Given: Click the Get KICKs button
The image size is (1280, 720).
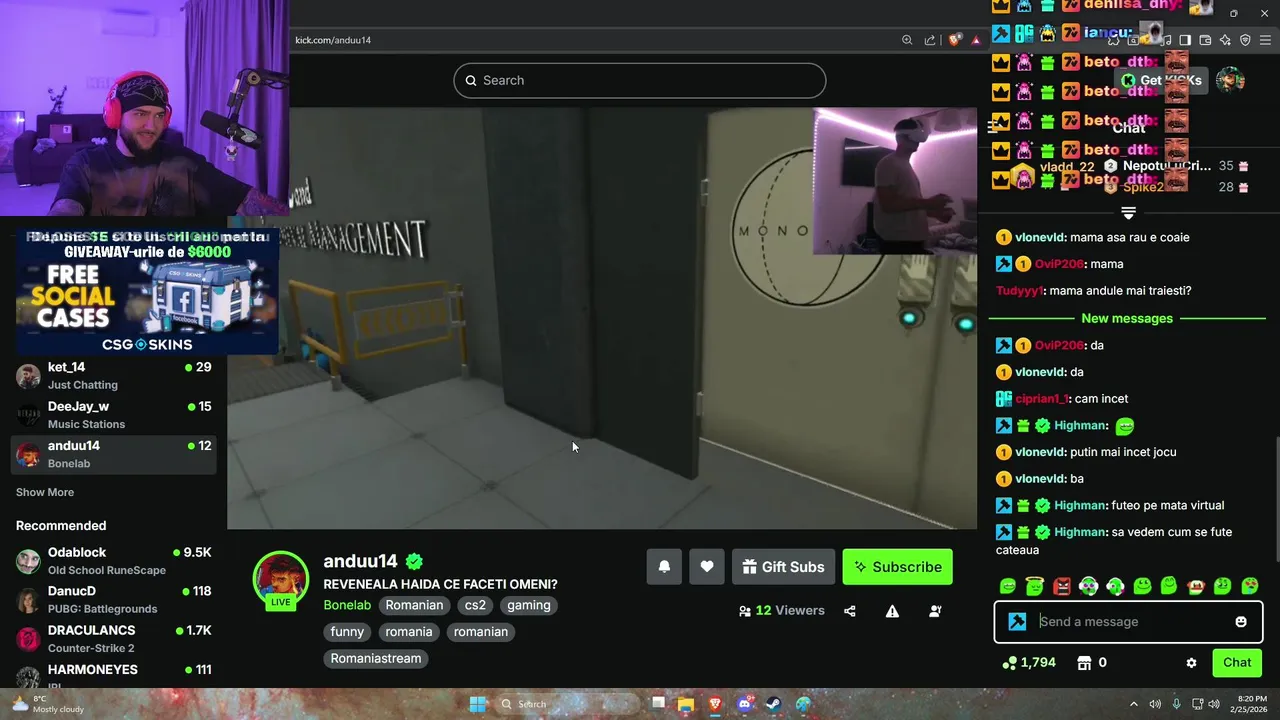Looking at the screenshot, I should click(x=1162, y=80).
